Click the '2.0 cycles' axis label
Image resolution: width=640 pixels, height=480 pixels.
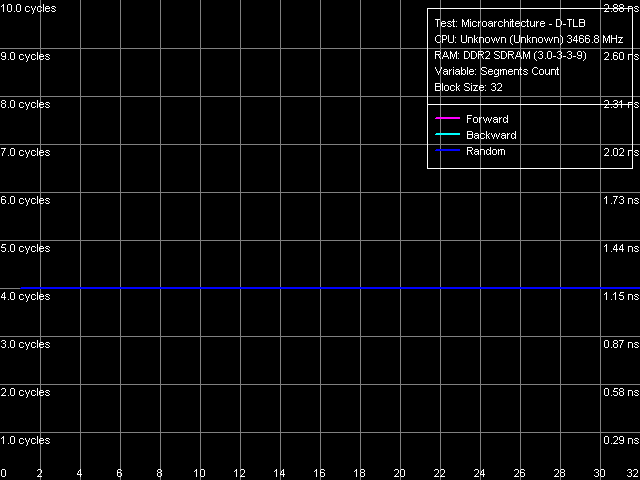coord(25,392)
